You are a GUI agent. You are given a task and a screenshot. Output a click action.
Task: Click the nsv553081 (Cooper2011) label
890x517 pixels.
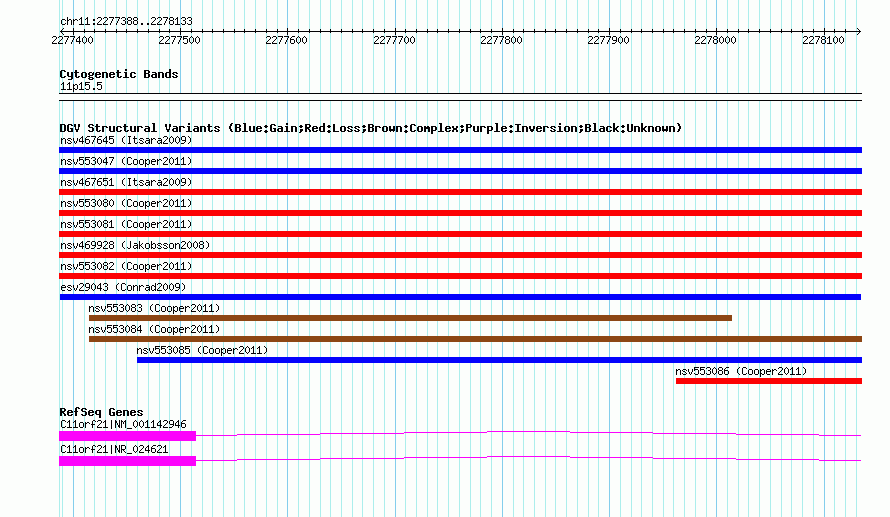point(126,224)
